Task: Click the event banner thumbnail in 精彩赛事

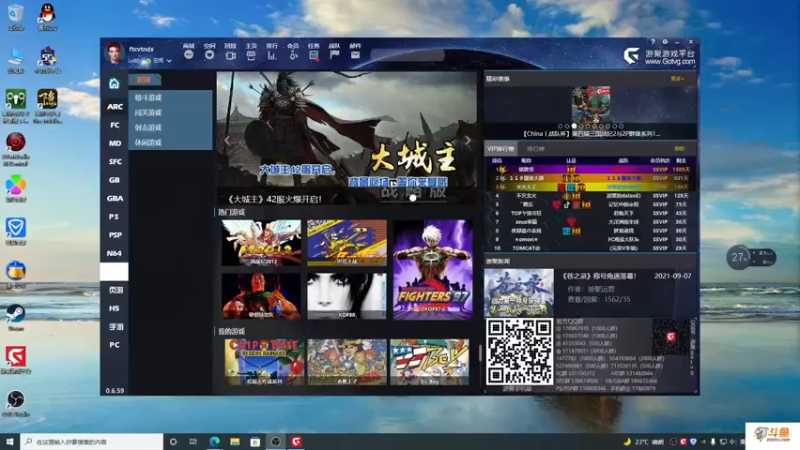Action: [x=590, y=104]
